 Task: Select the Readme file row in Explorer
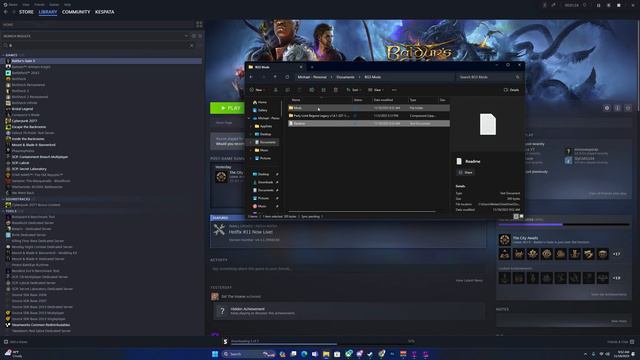[369, 123]
